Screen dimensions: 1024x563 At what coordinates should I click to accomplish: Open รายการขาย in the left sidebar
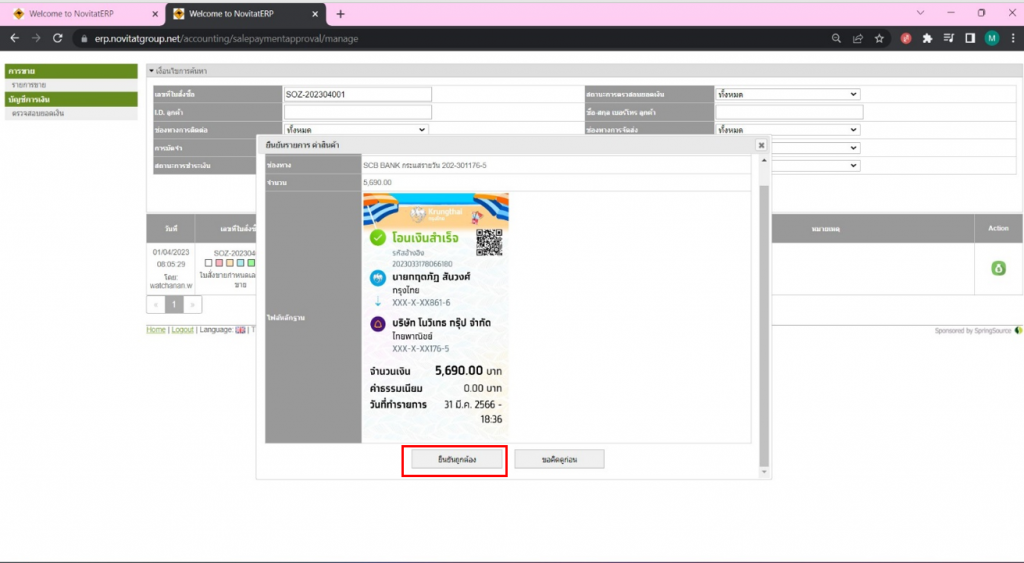[28, 85]
